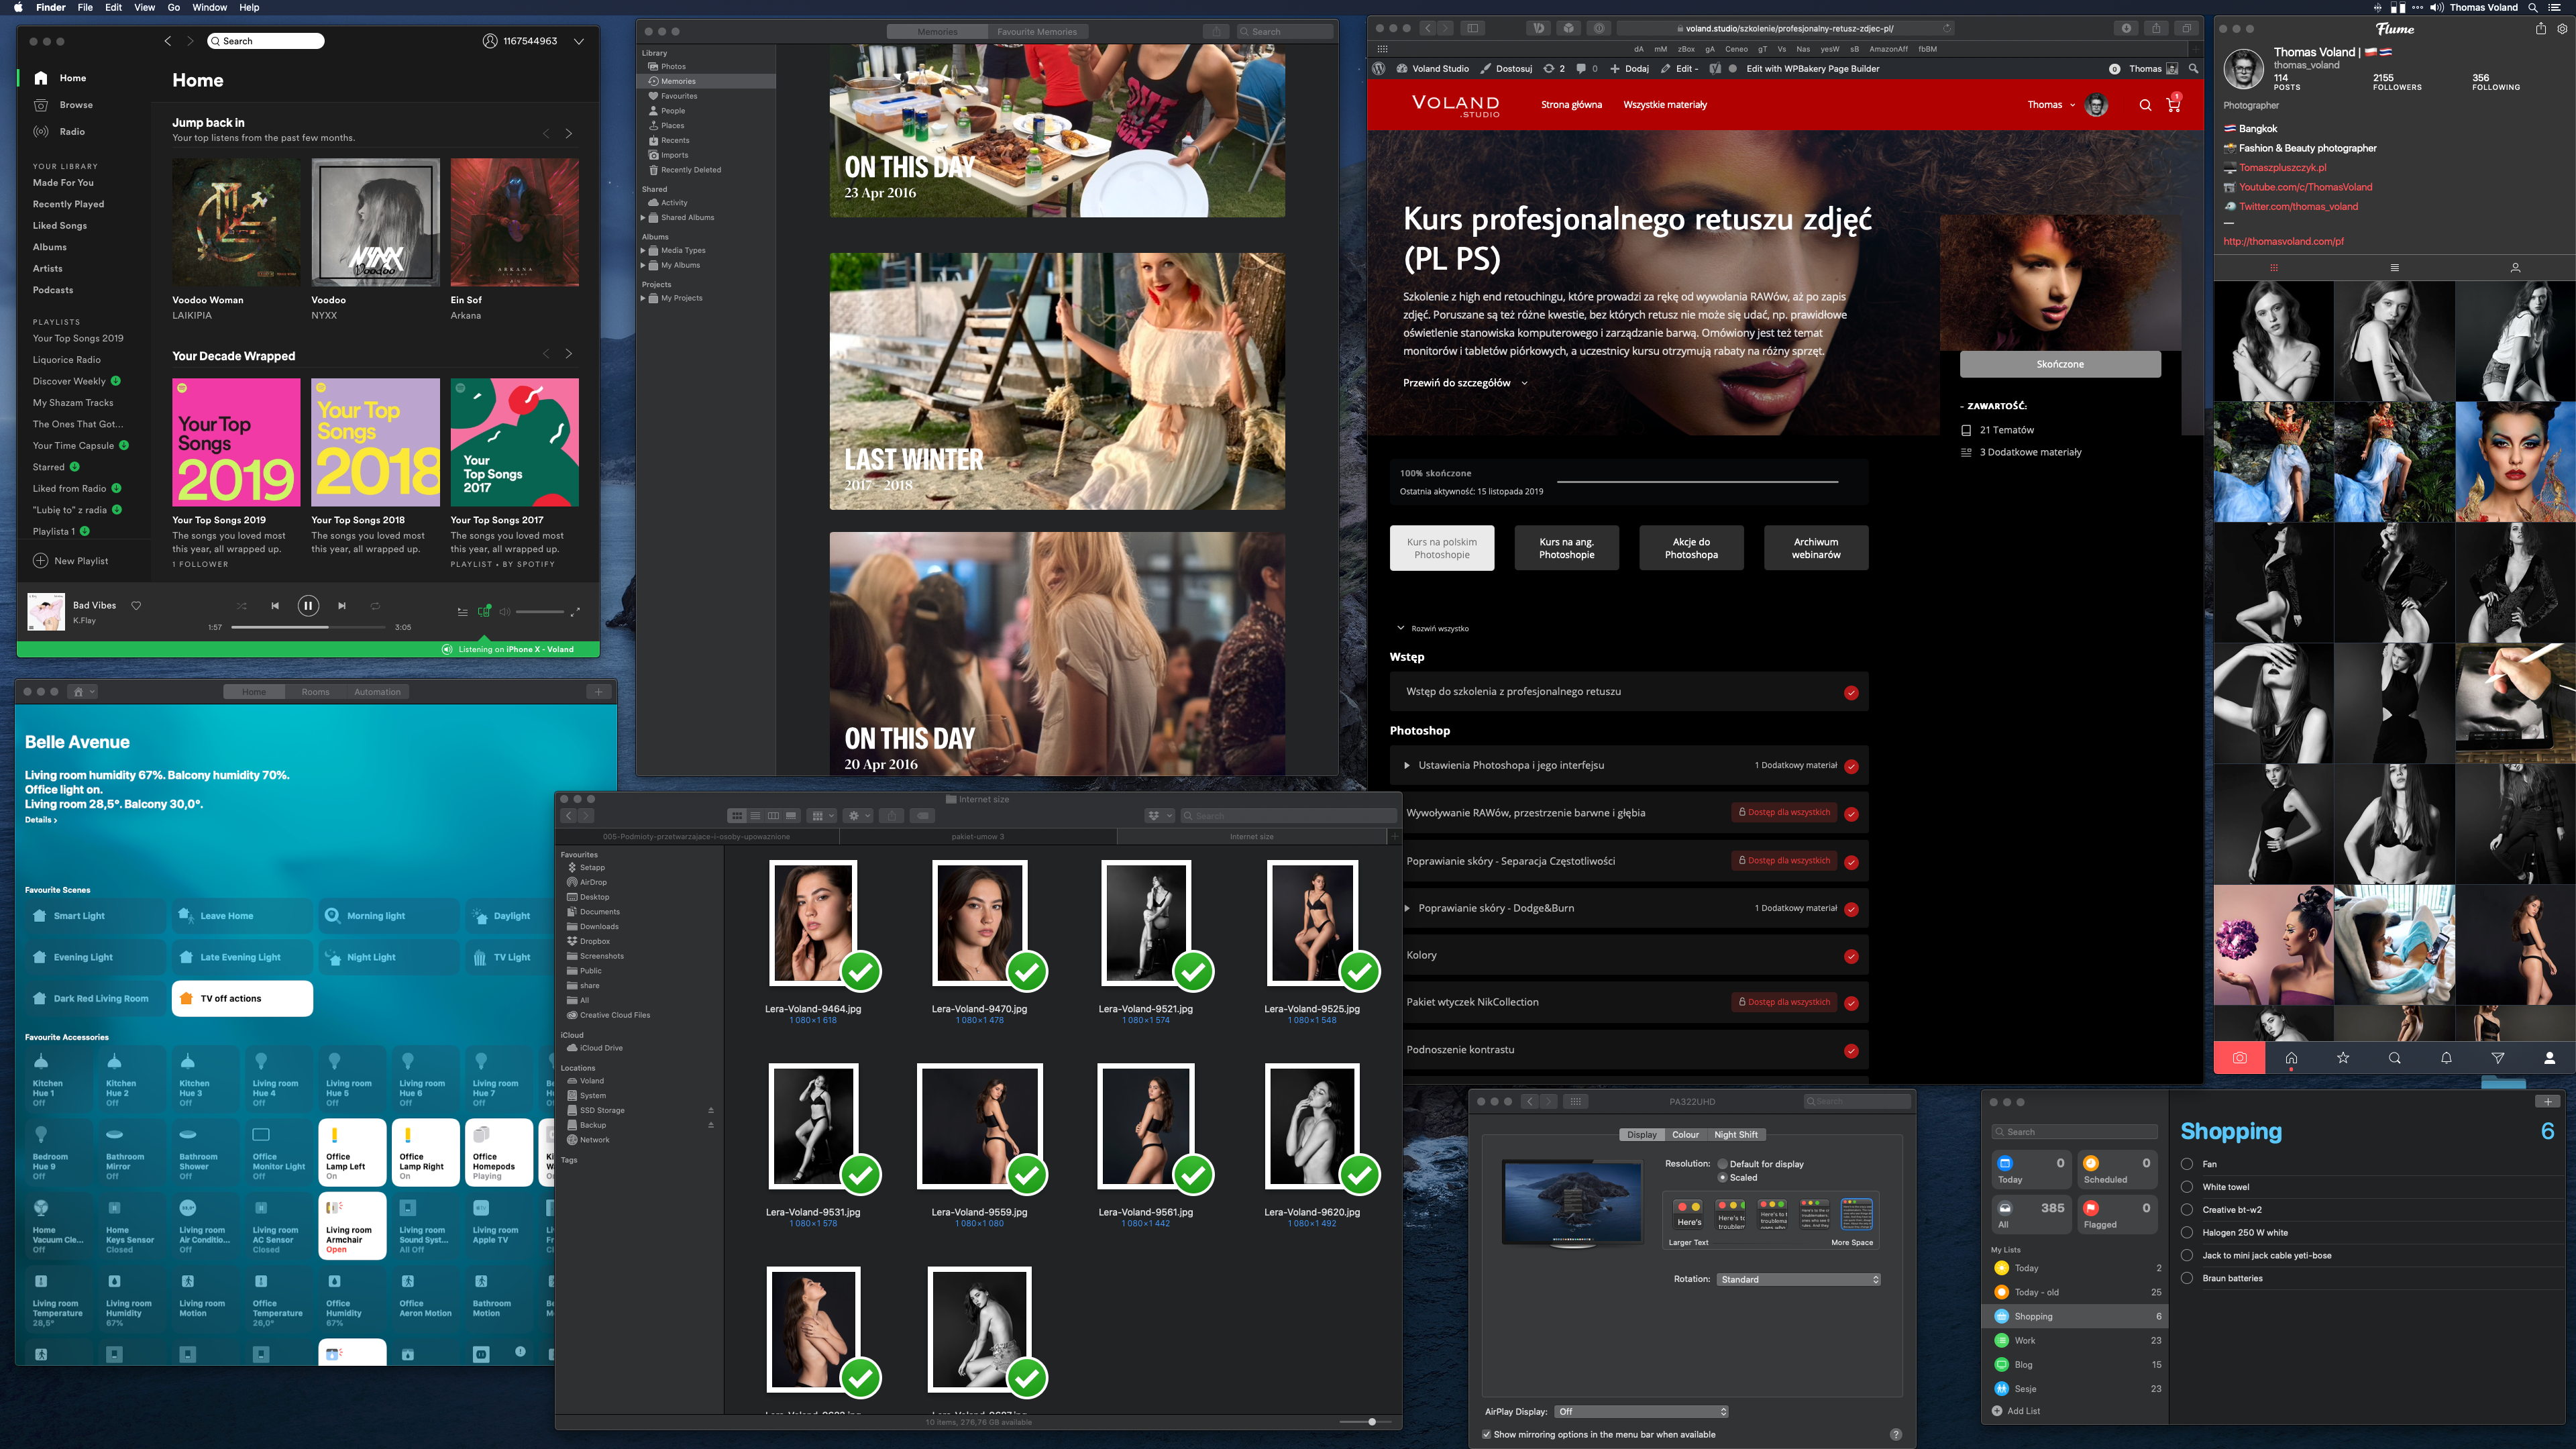
Task: Click search icon on Voland Studio header
Action: click(x=2145, y=105)
